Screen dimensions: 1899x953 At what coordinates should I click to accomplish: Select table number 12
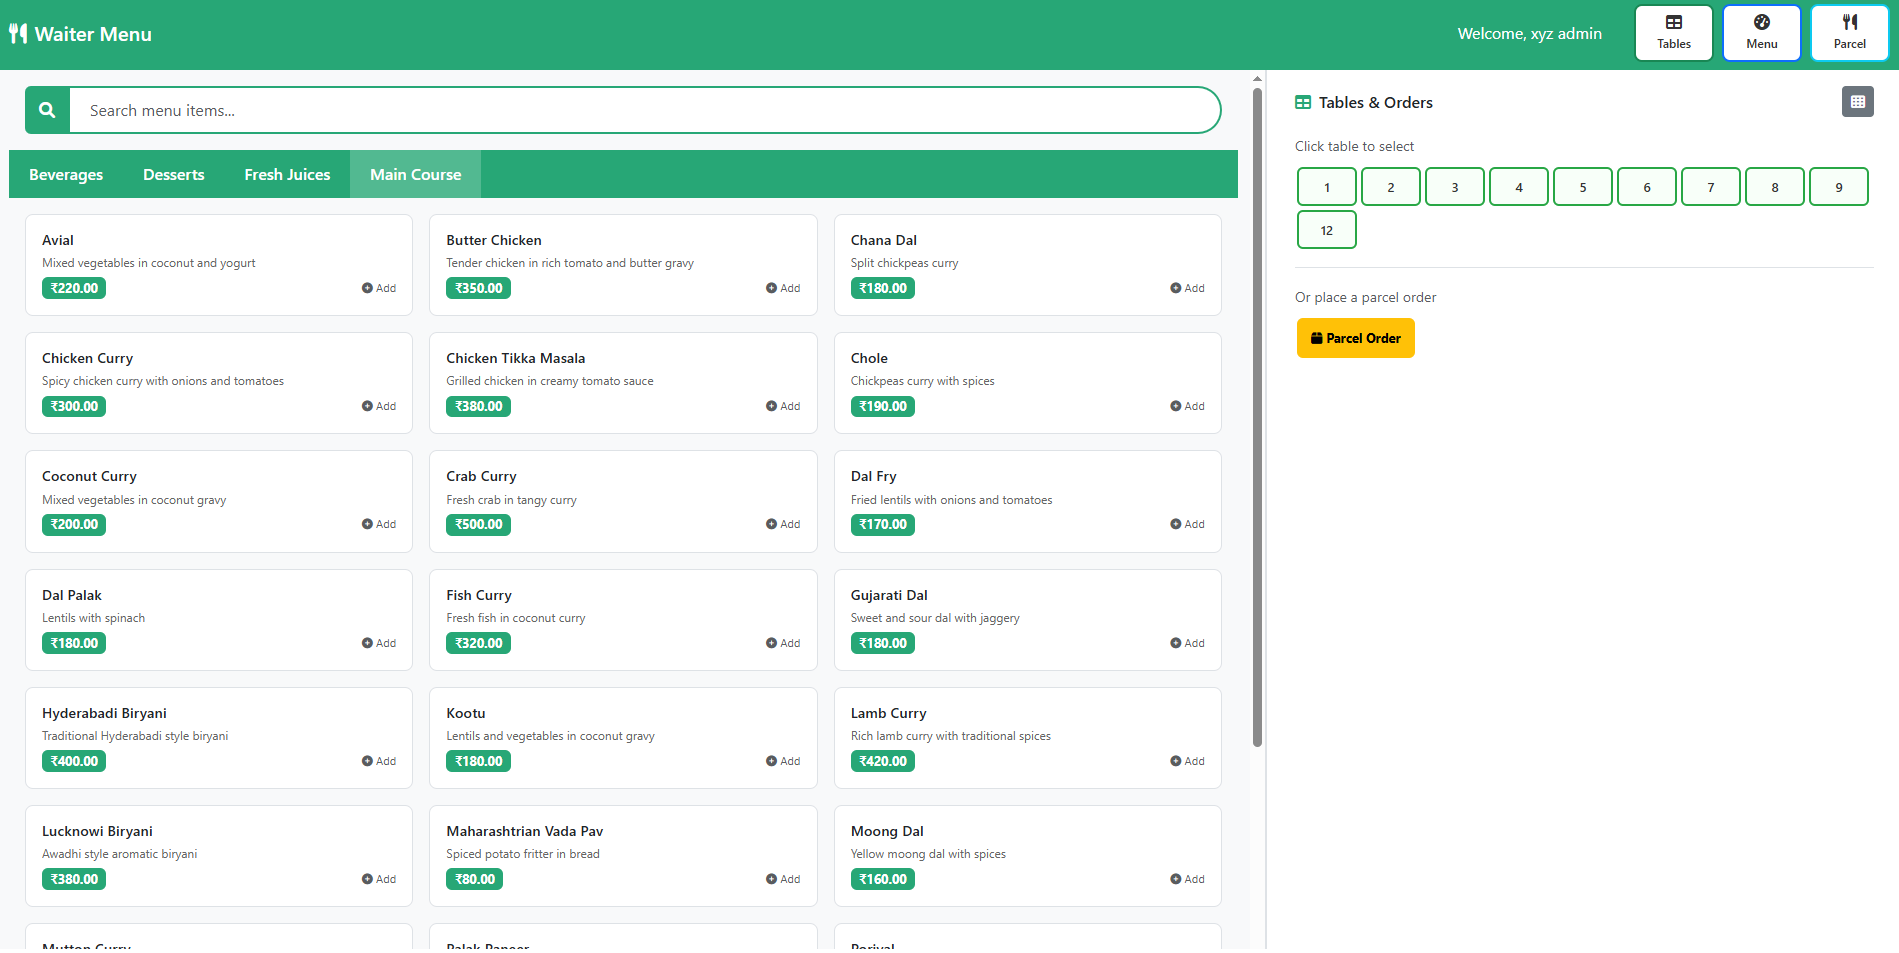[x=1326, y=230]
